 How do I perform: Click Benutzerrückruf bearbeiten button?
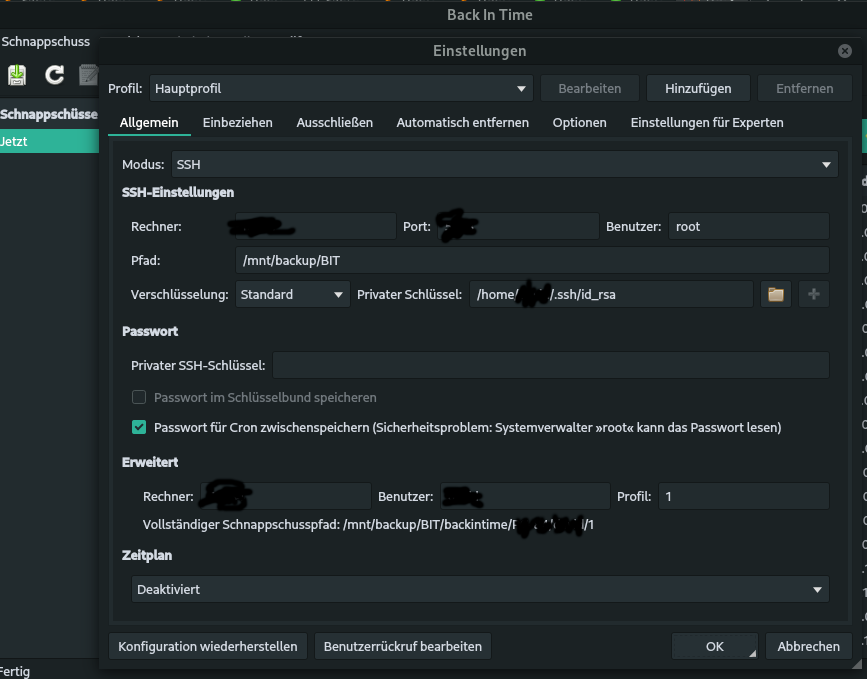(403, 646)
